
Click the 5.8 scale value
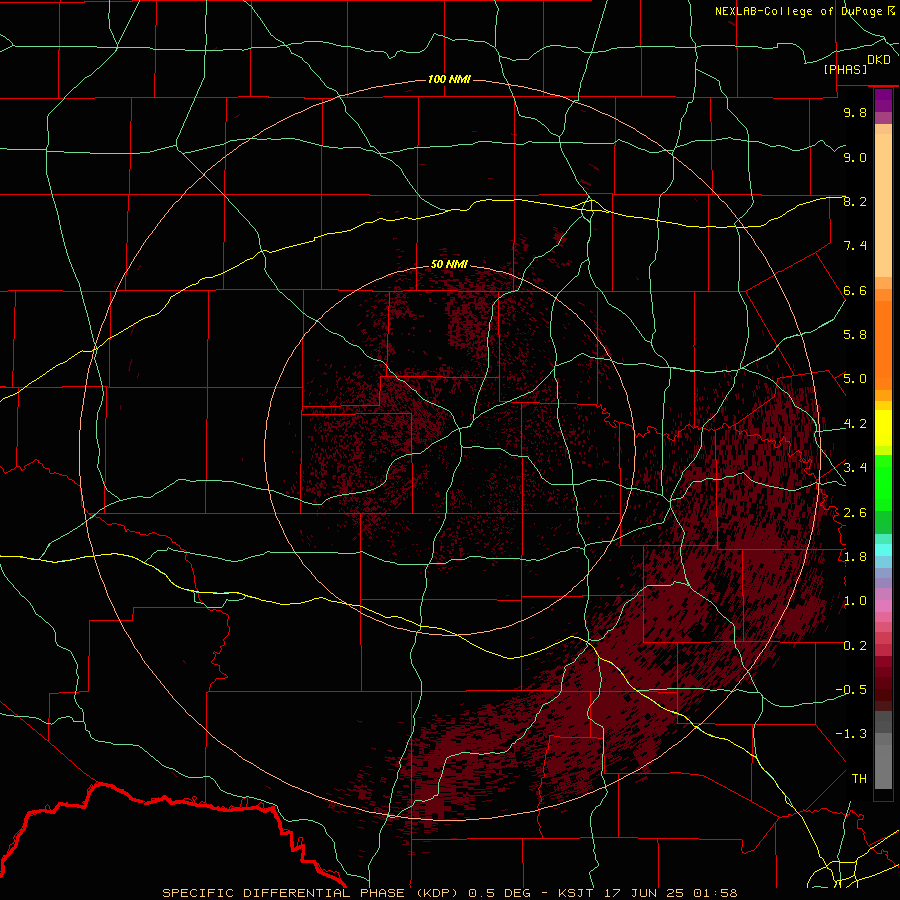pyautogui.click(x=855, y=335)
